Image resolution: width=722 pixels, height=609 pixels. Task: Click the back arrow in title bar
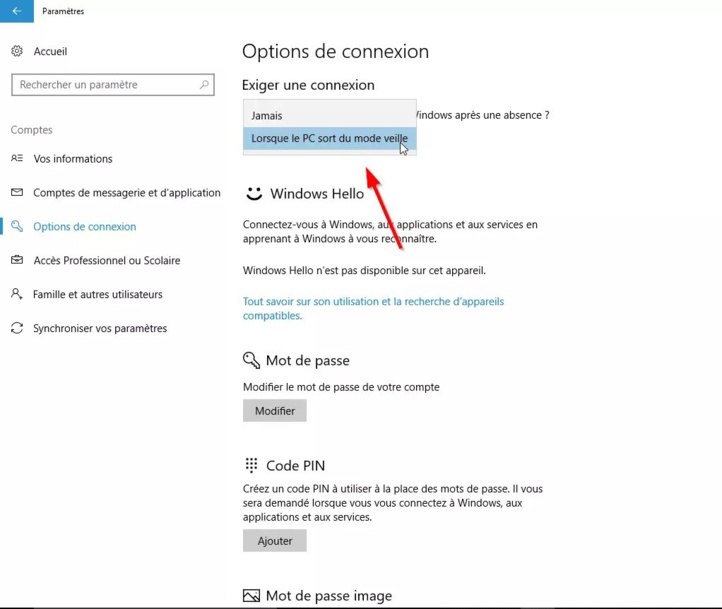16,11
